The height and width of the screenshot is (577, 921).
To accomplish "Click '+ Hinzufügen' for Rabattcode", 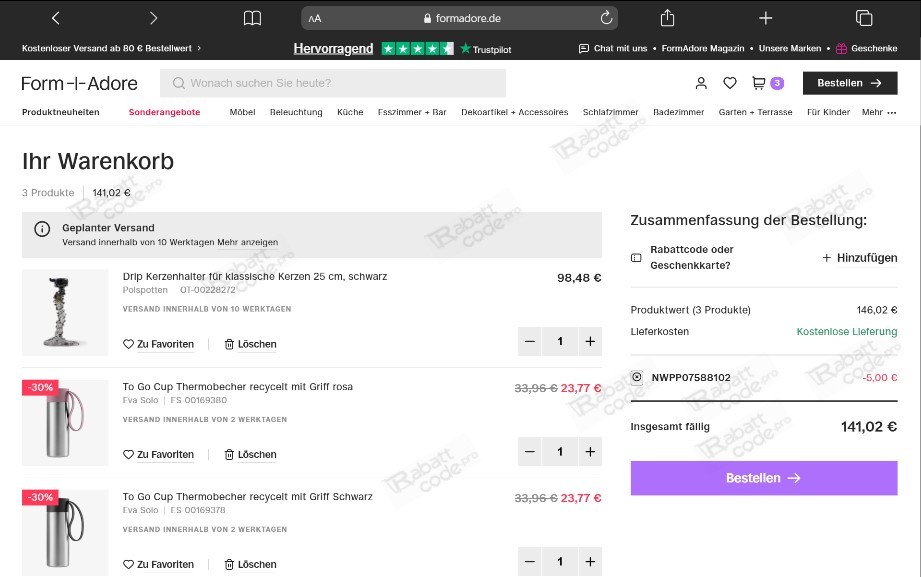I will [x=860, y=258].
